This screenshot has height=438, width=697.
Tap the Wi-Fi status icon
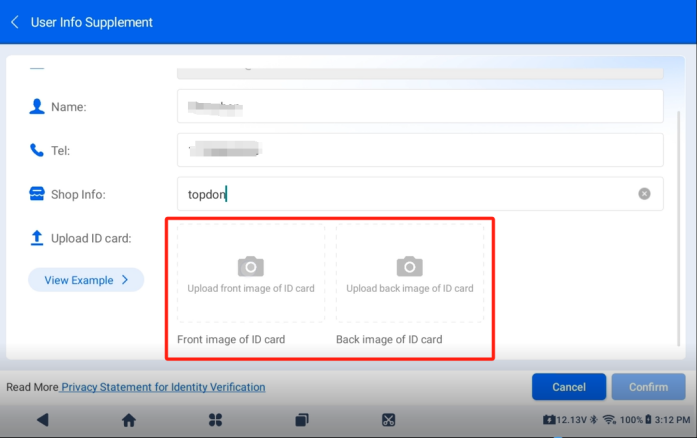(x=609, y=420)
